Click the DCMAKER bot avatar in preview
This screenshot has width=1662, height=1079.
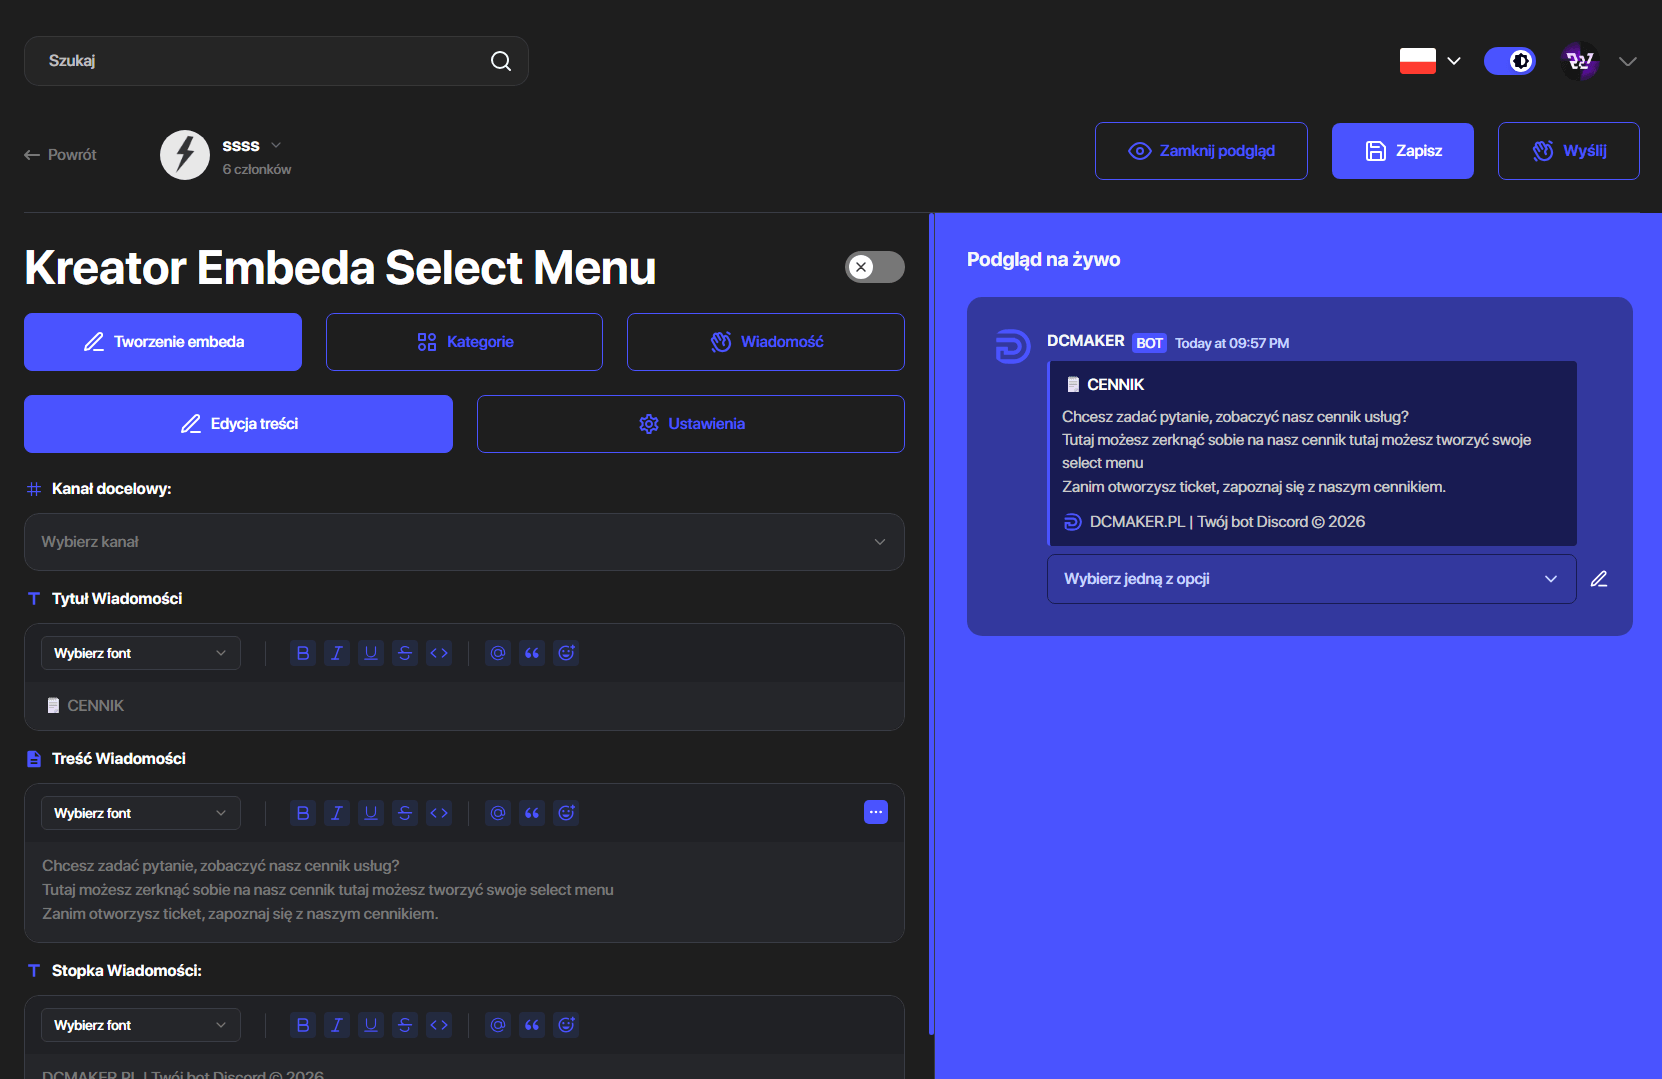(x=1012, y=347)
